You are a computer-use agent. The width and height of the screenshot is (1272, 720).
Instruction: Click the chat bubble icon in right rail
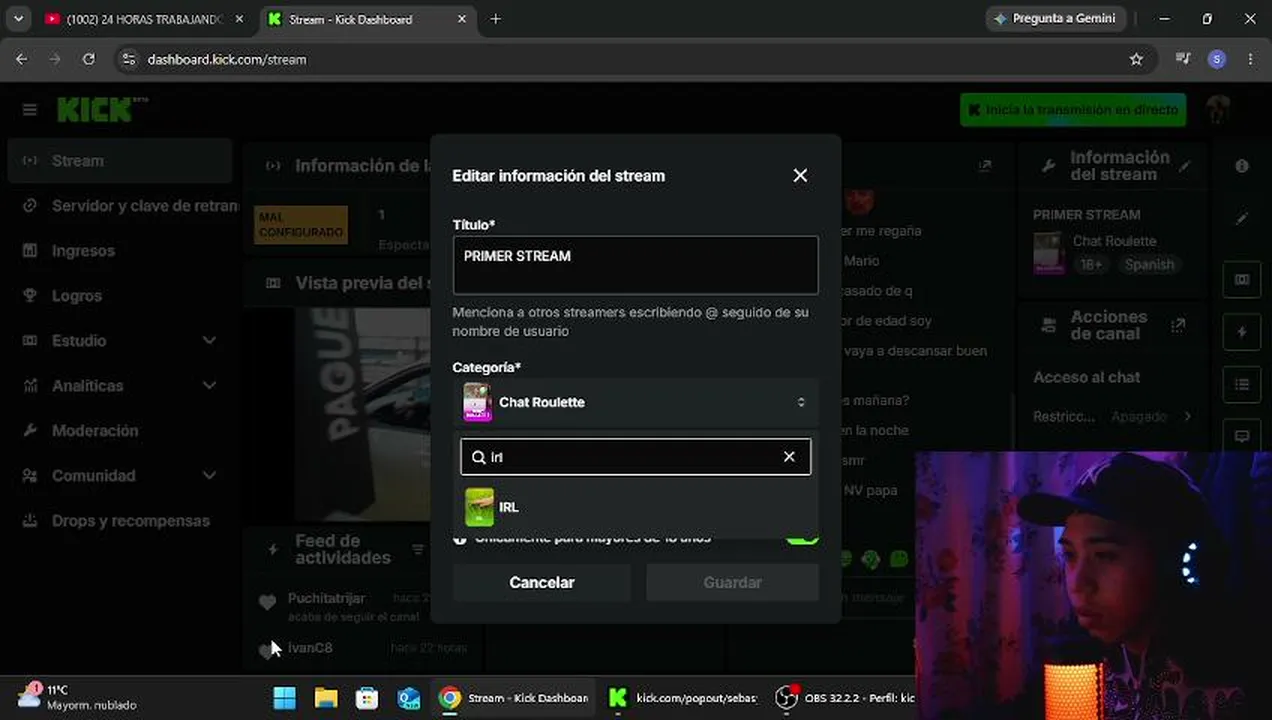1242,436
